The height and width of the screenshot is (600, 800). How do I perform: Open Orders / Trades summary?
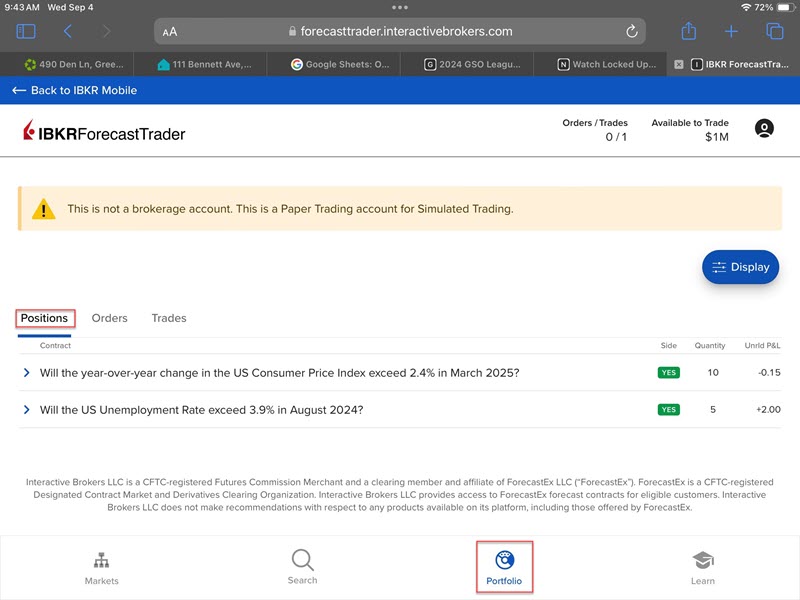tap(595, 130)
